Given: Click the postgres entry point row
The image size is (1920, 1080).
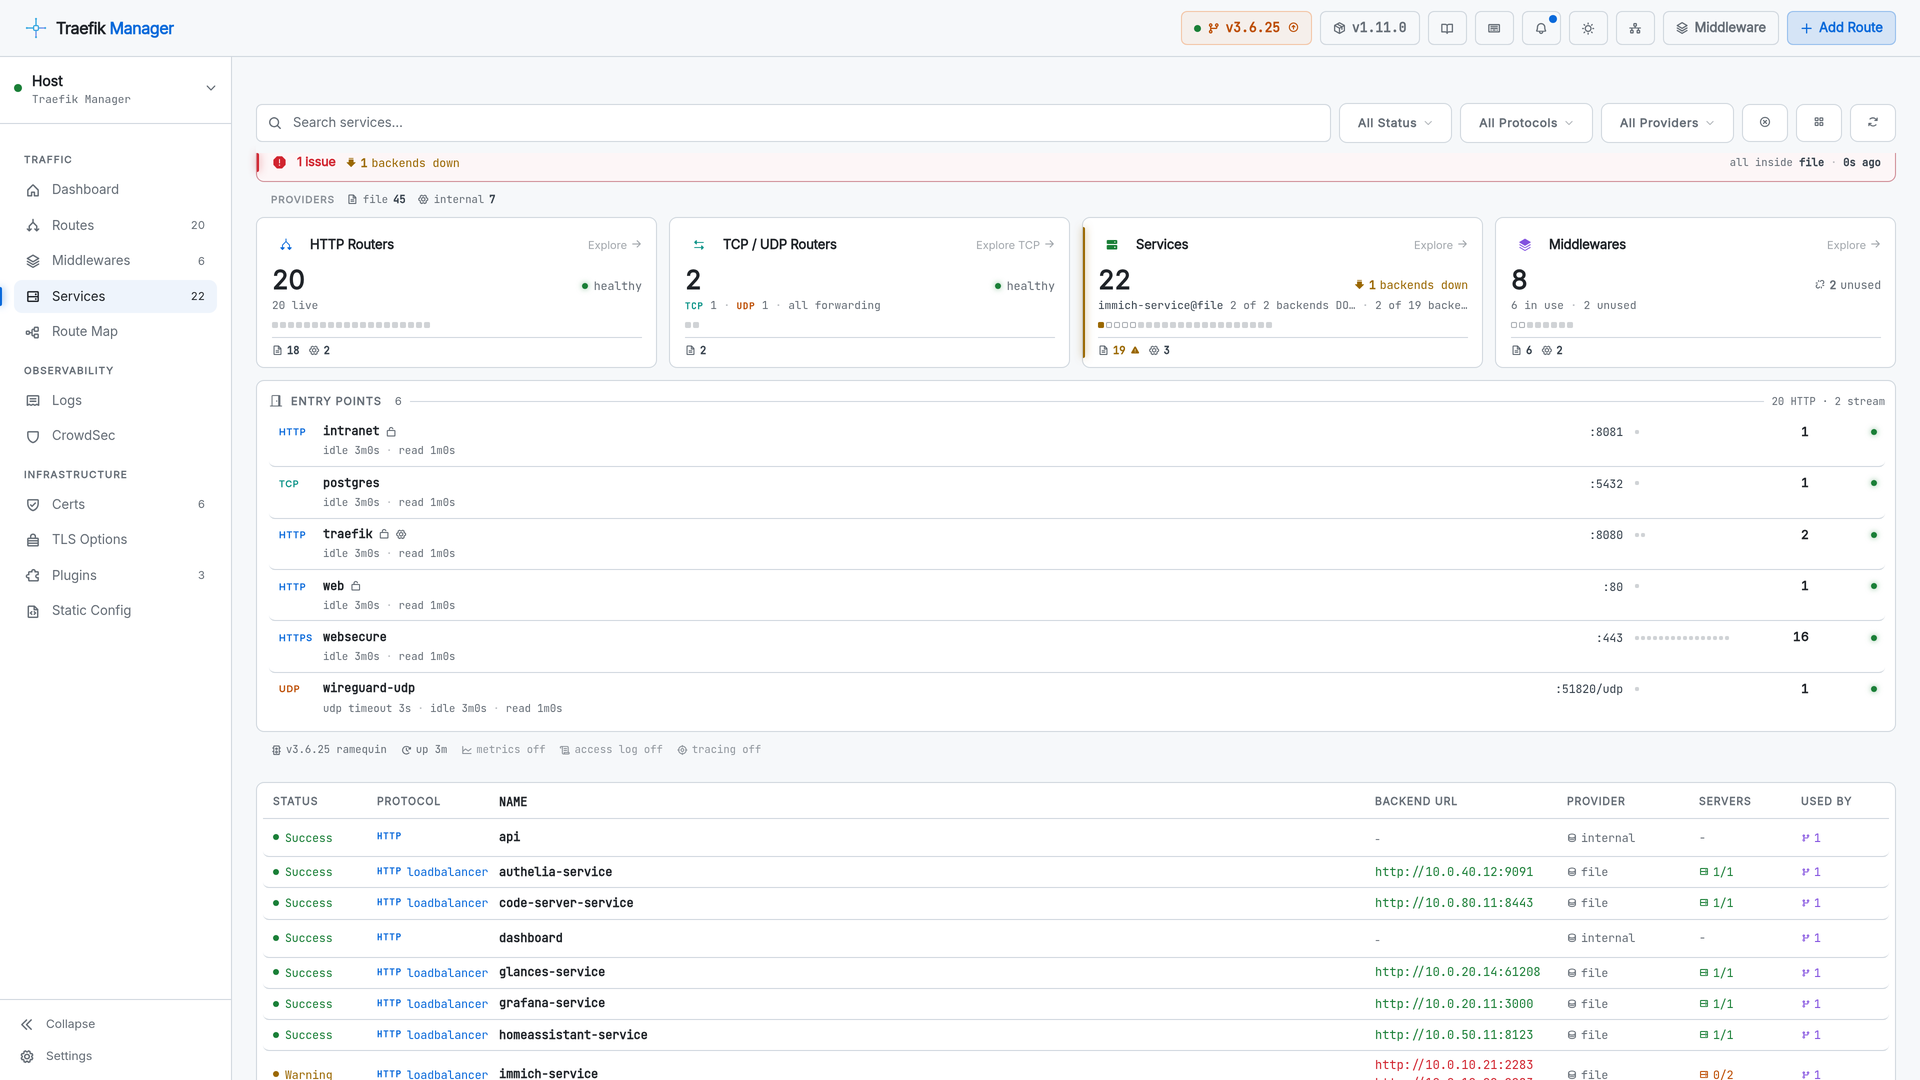Looking at the screenshot, I should (1076, 492).
